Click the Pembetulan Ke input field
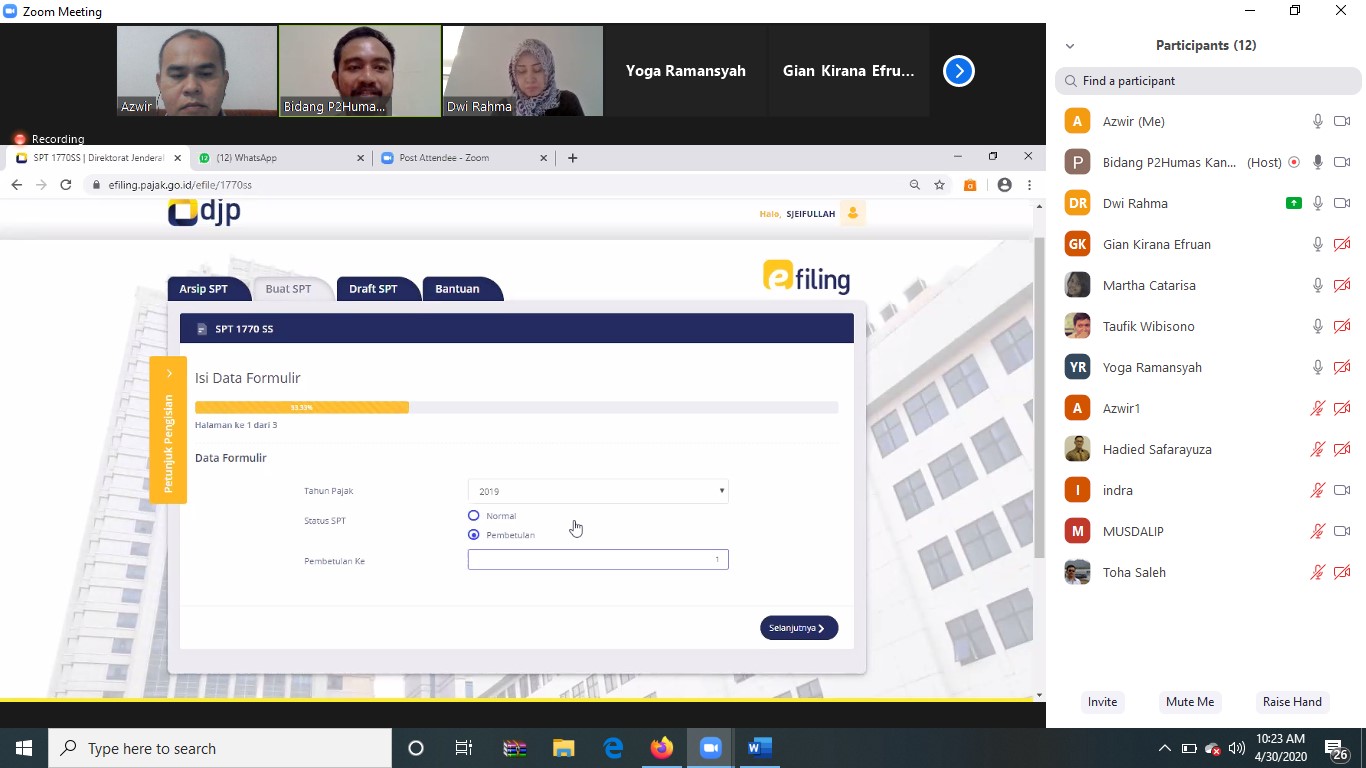The image size is (1366, 768). click(598, 560)
